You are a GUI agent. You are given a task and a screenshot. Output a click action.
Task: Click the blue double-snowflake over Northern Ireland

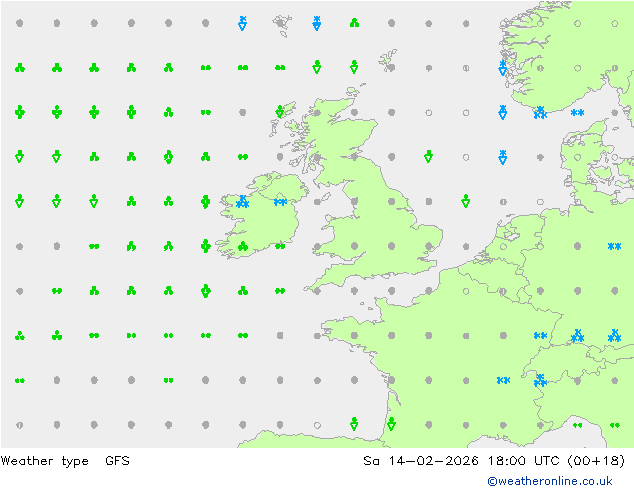(280, 202)
